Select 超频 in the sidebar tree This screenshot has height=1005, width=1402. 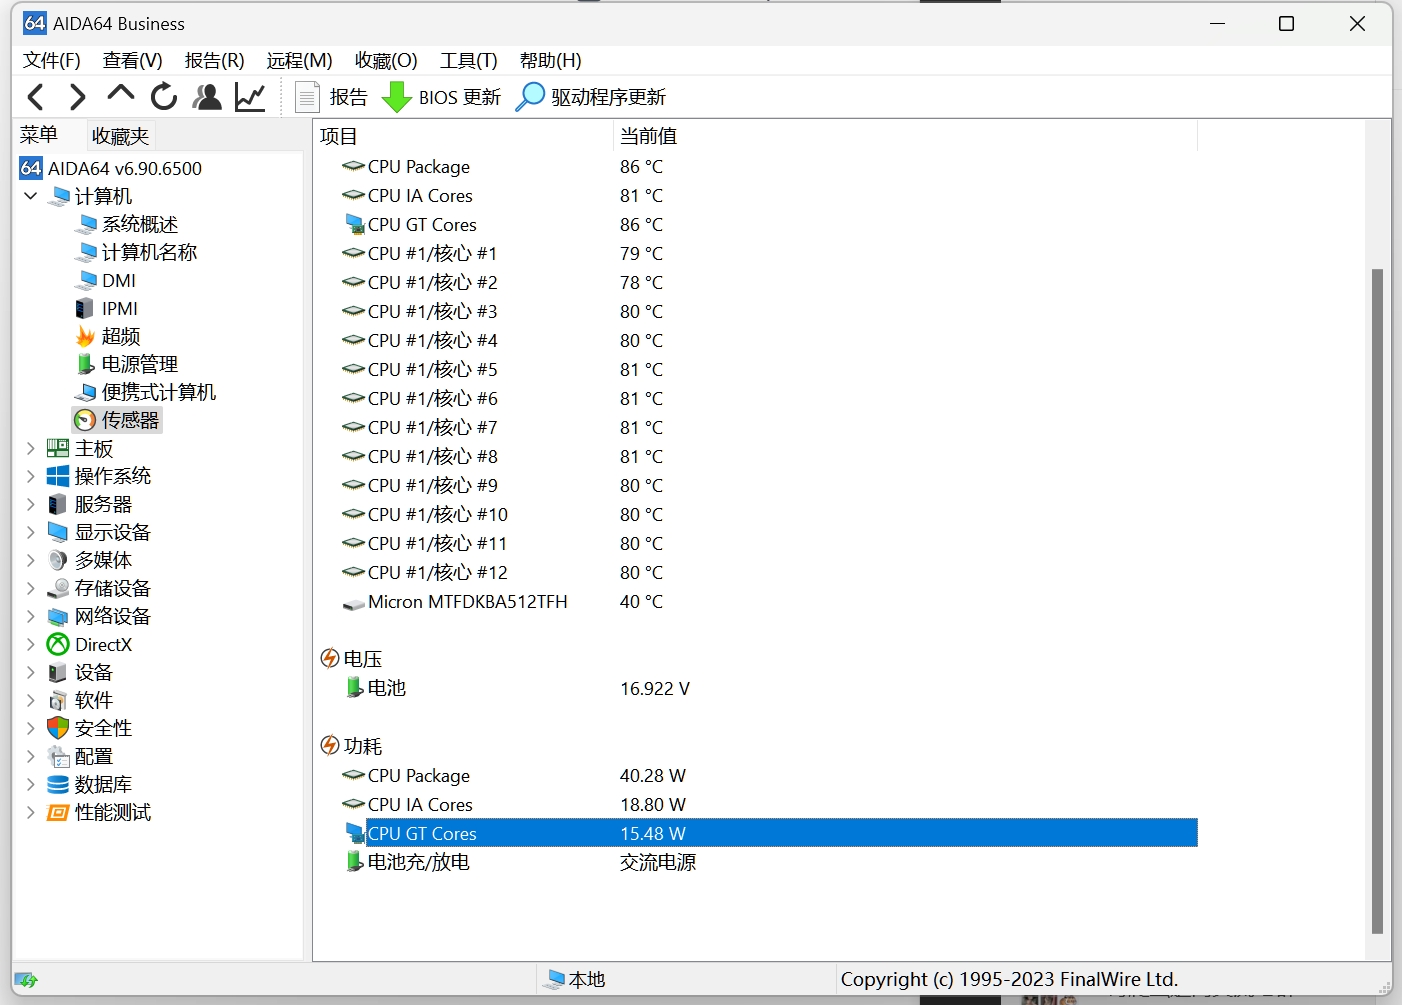tap(121, 337)
